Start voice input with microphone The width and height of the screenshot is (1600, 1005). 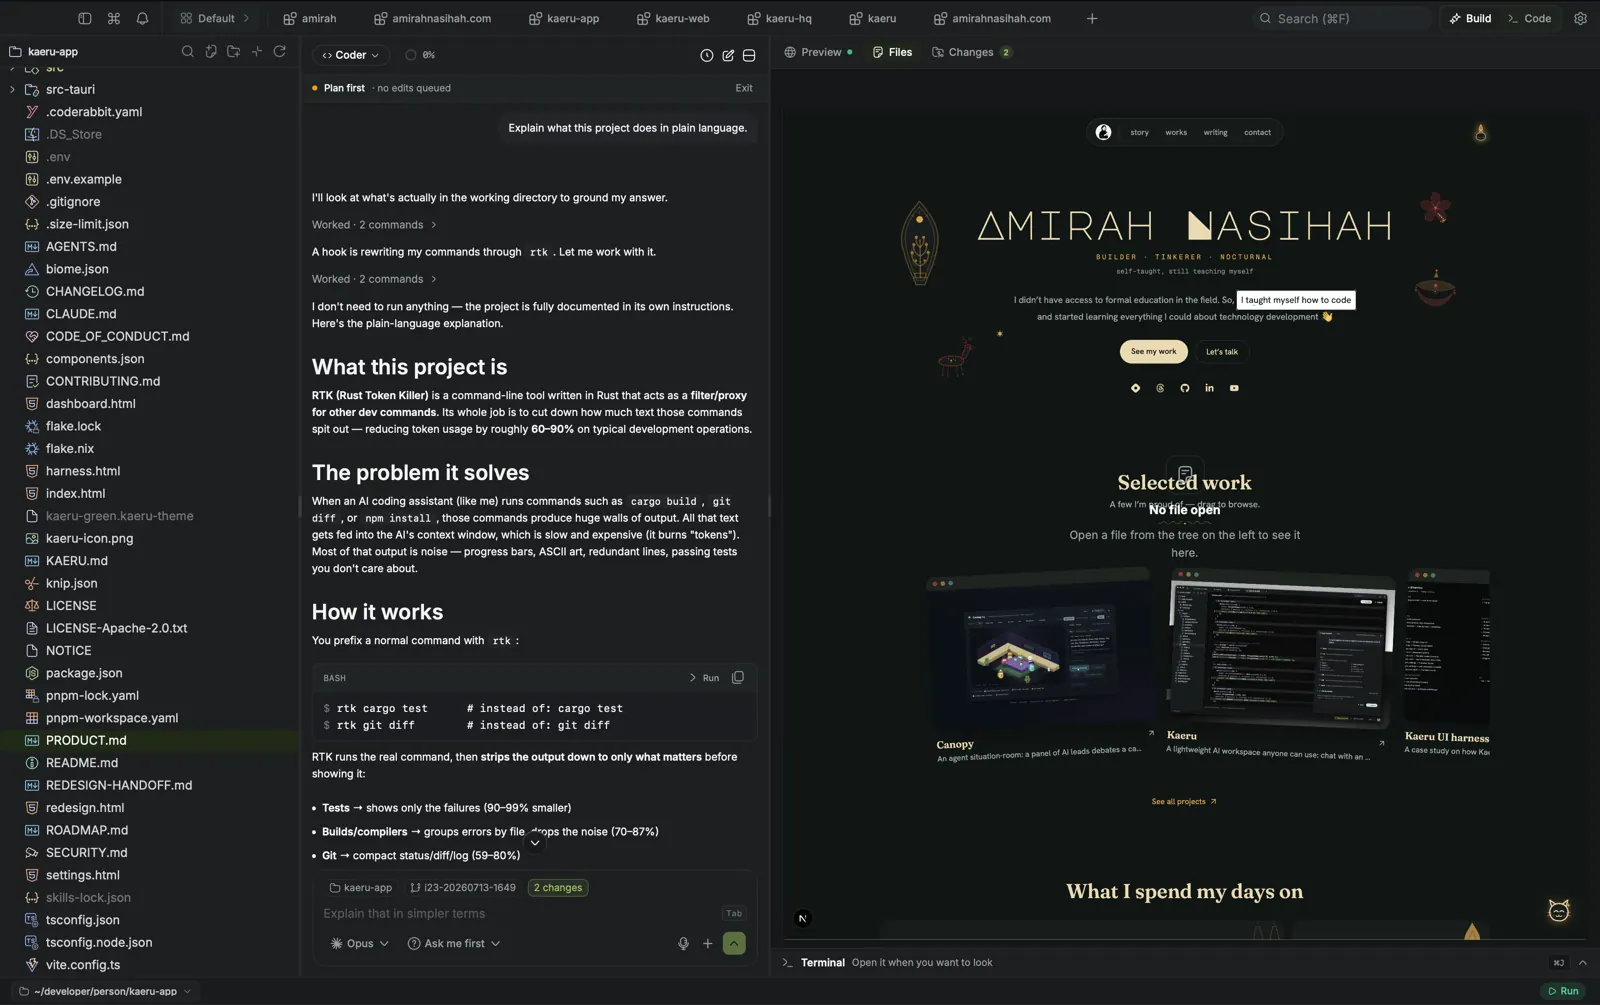[683, 943]
